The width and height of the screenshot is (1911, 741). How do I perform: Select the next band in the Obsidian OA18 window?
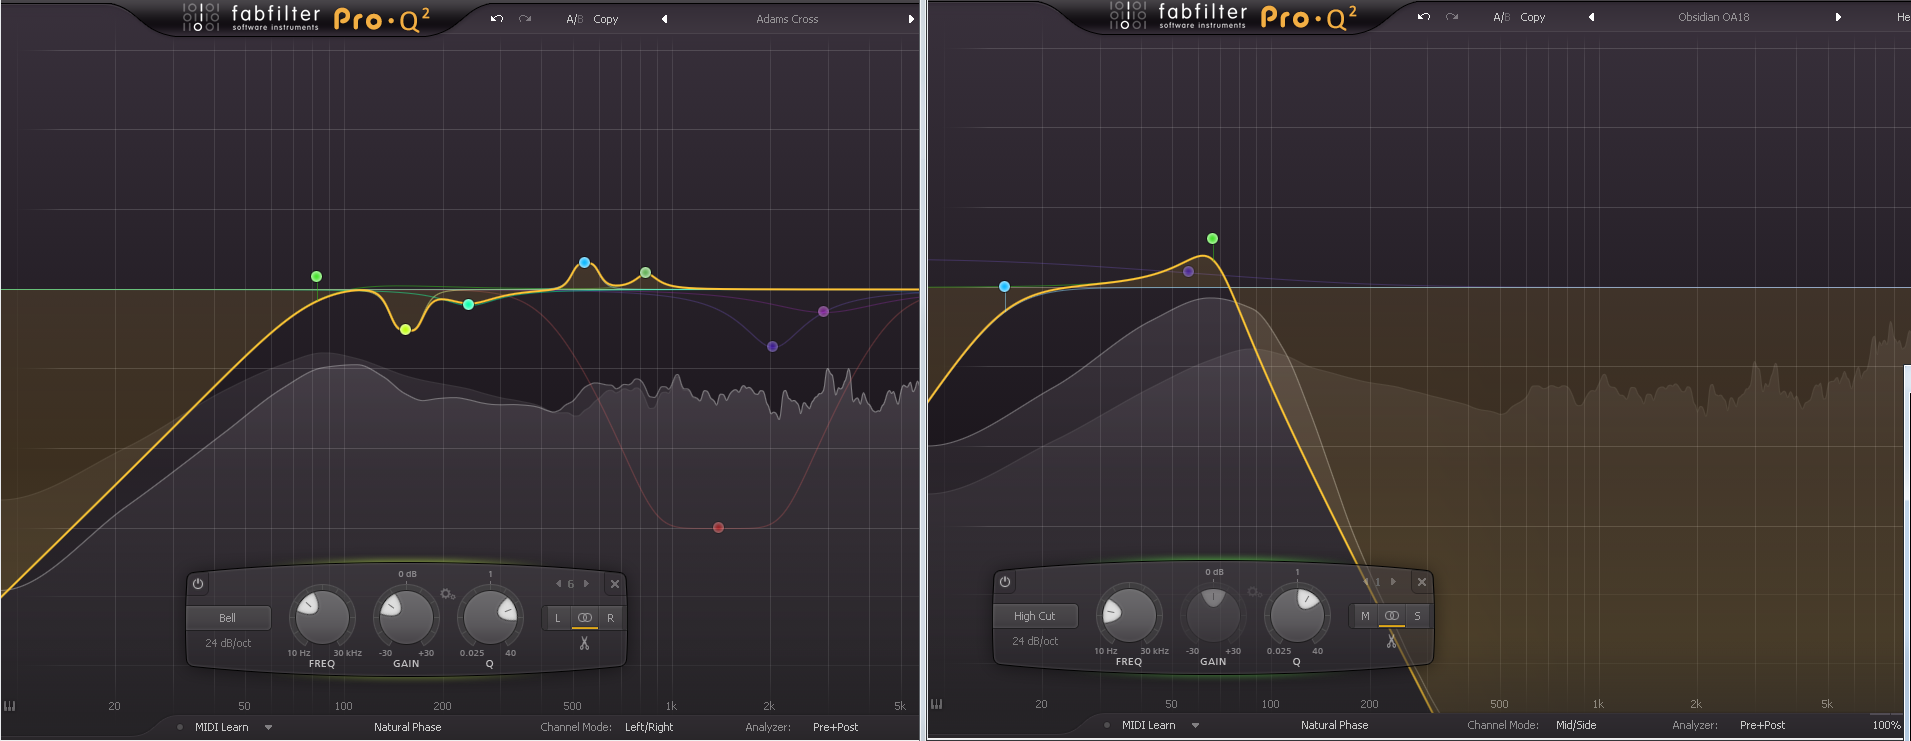click(x=1393, y=582)
